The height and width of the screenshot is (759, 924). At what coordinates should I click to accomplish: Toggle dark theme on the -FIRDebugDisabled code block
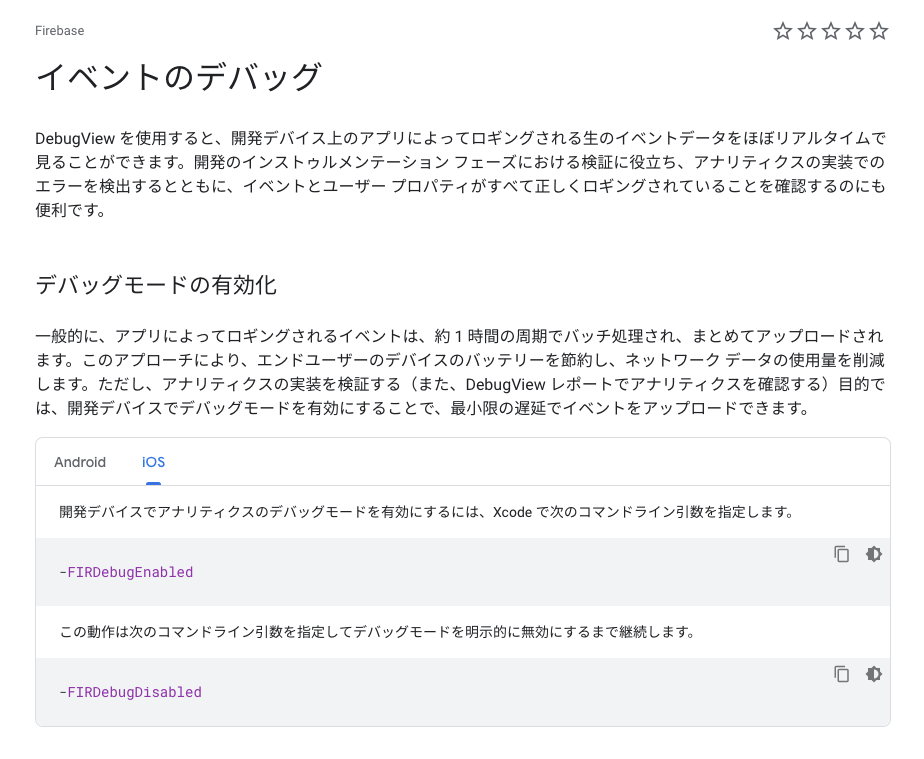pos(873,674)
